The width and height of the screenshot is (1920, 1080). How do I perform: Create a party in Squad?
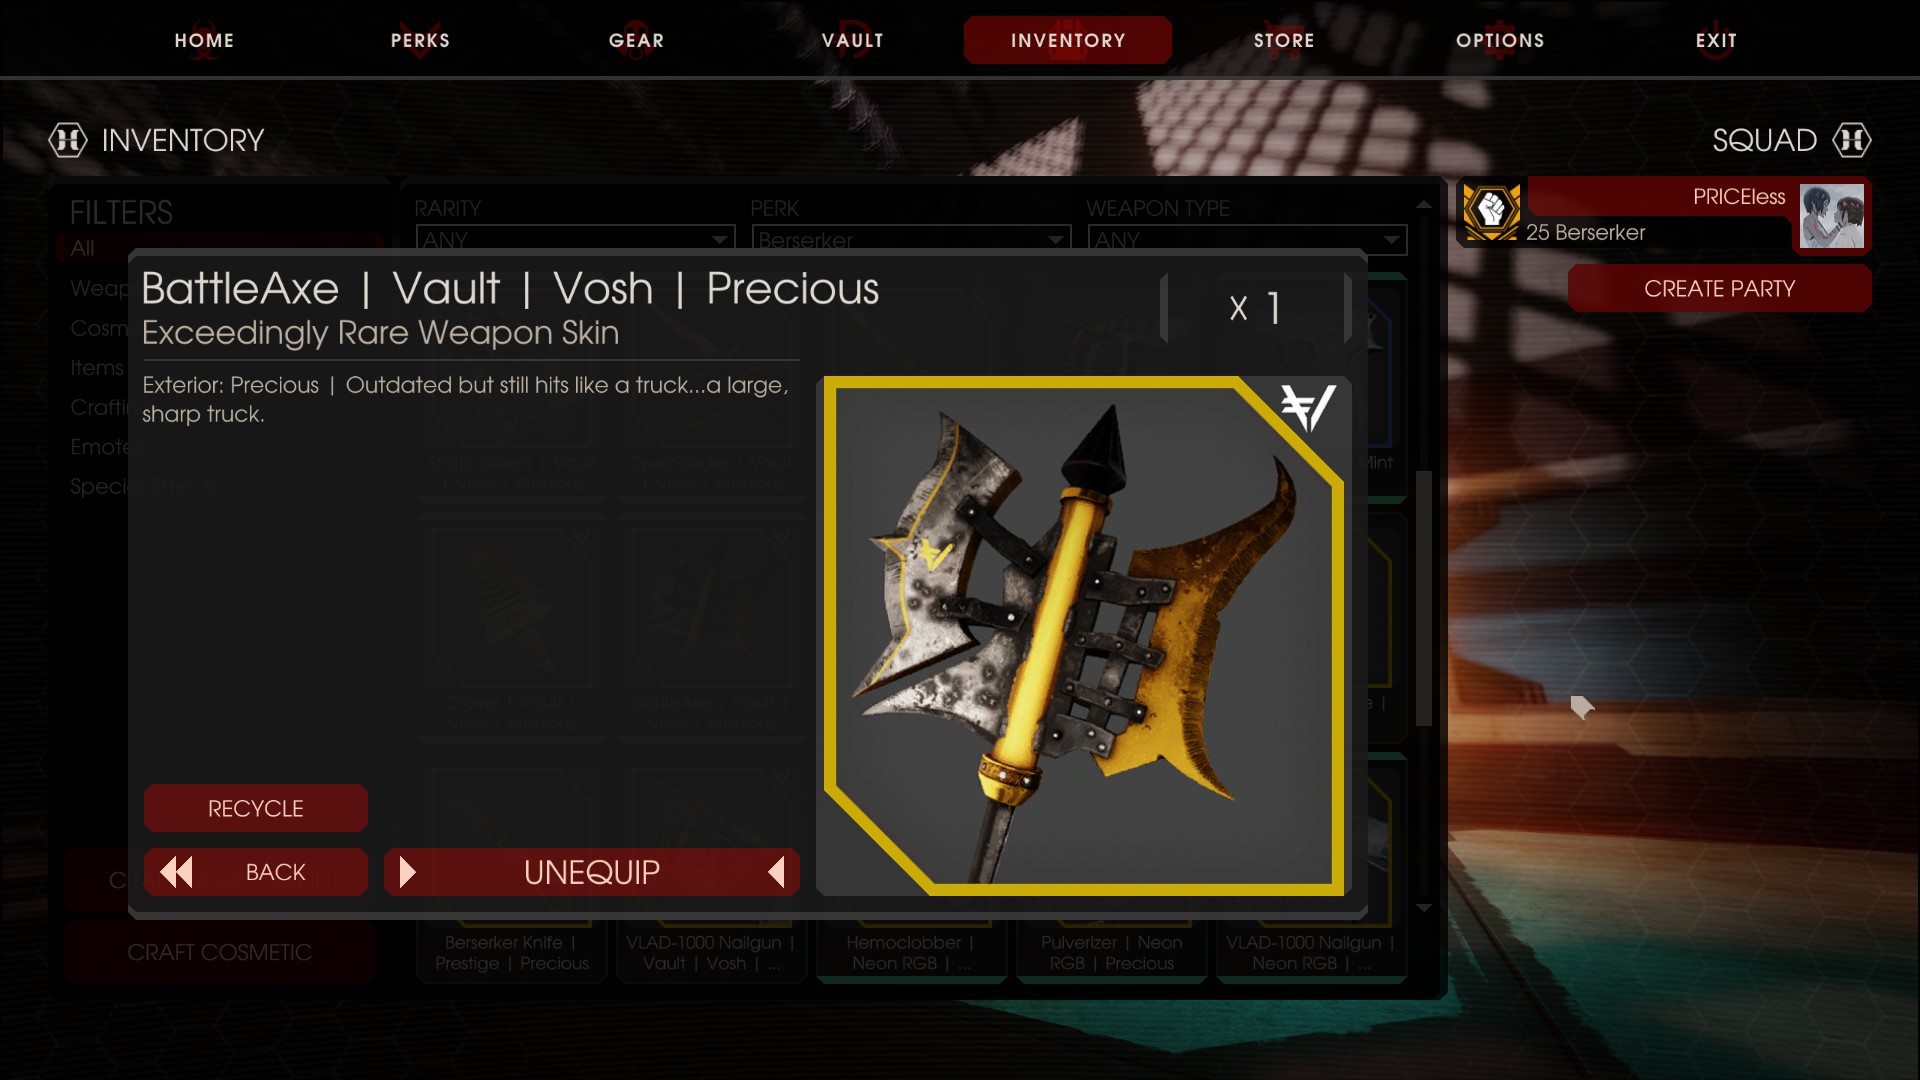(x=1720, y=288)
